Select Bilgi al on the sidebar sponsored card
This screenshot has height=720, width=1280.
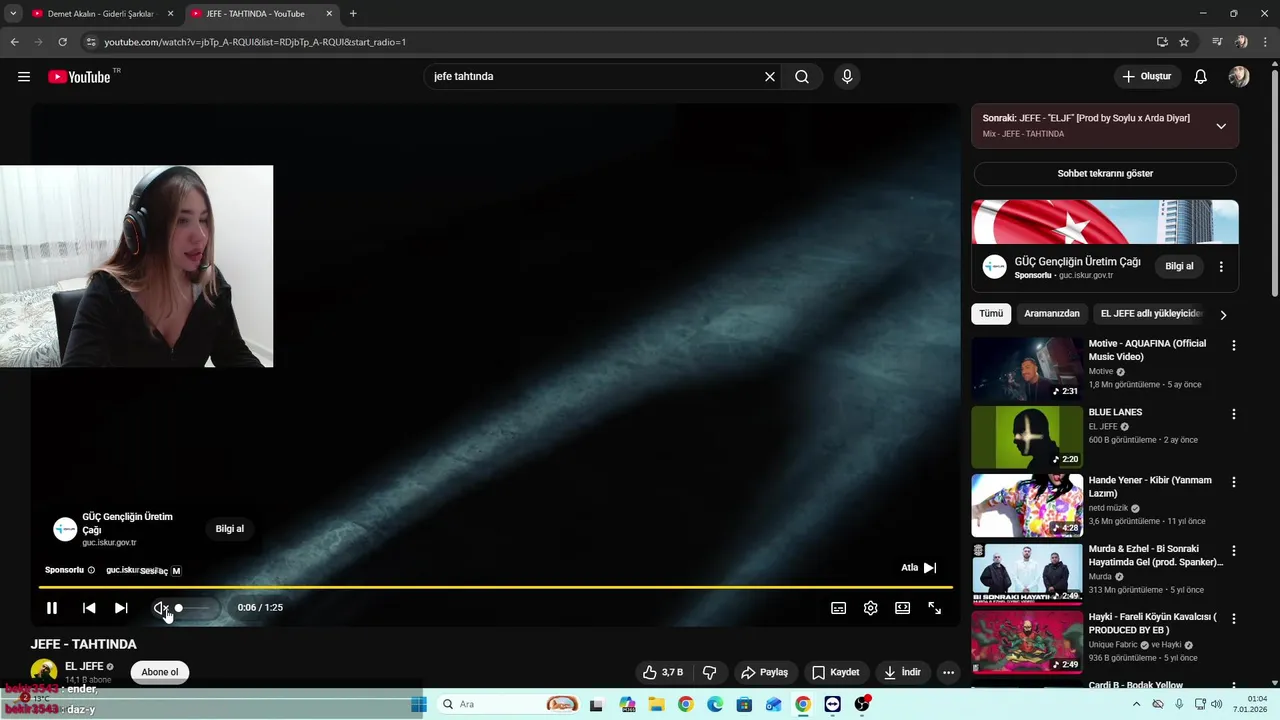coord(1180,267)
